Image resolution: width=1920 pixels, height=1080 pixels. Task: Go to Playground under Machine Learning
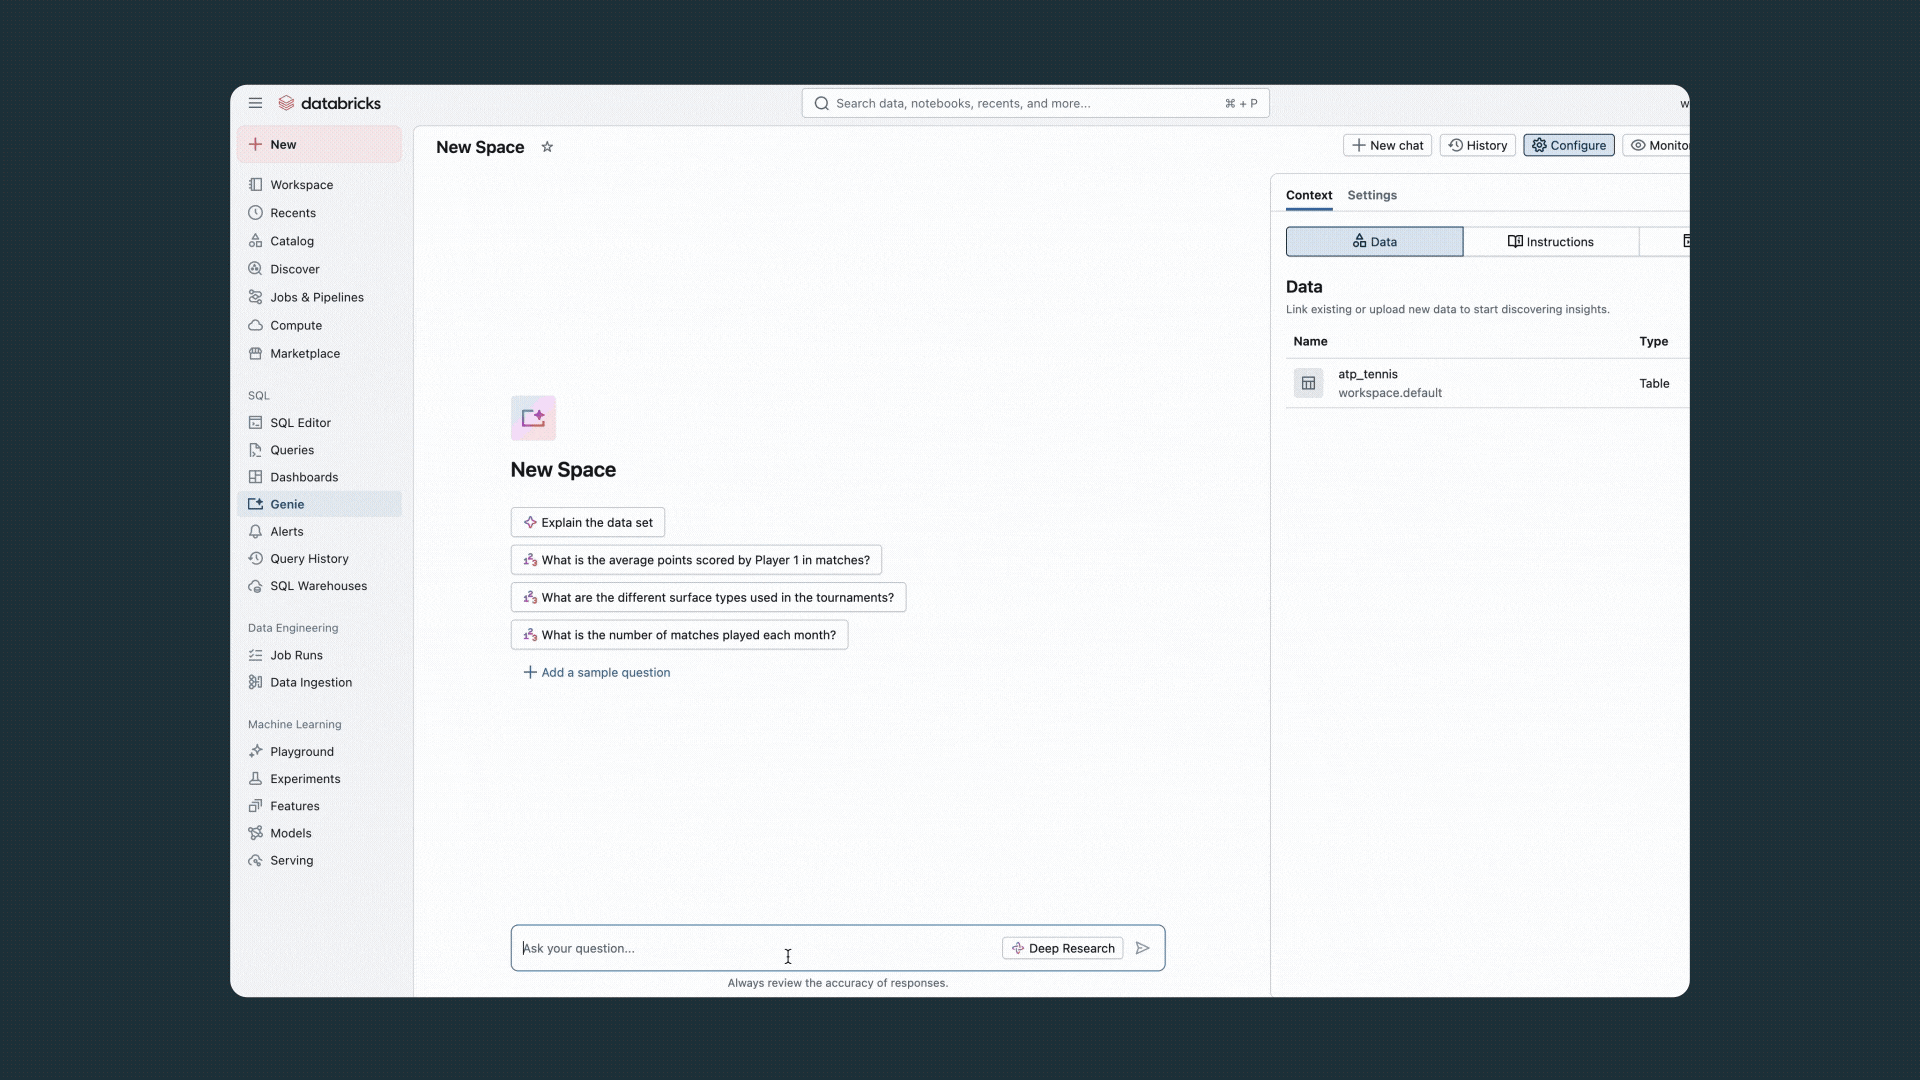[301, 752]
